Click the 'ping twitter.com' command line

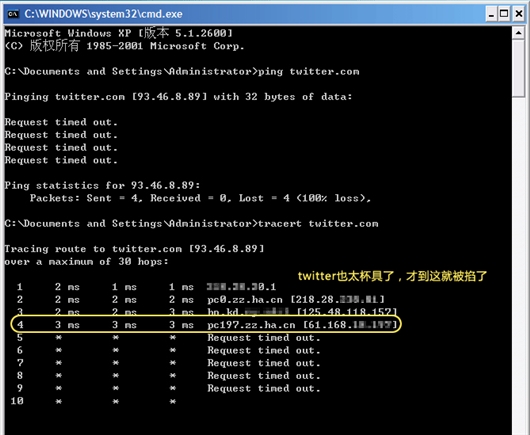182,72
